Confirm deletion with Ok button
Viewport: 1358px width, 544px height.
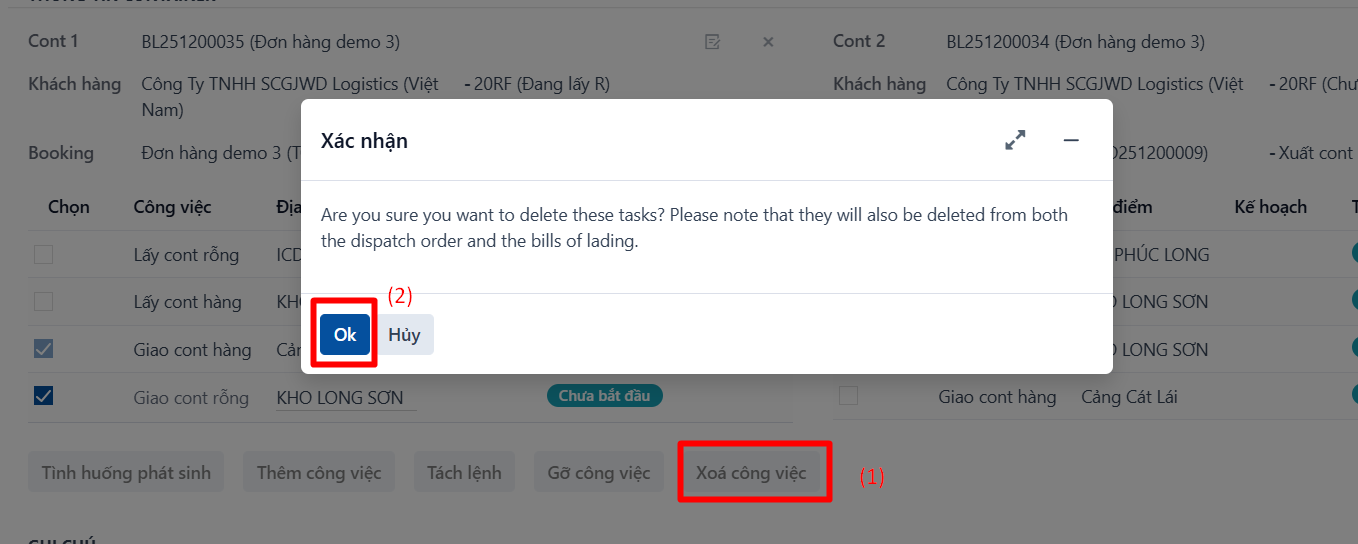[345, 335]
